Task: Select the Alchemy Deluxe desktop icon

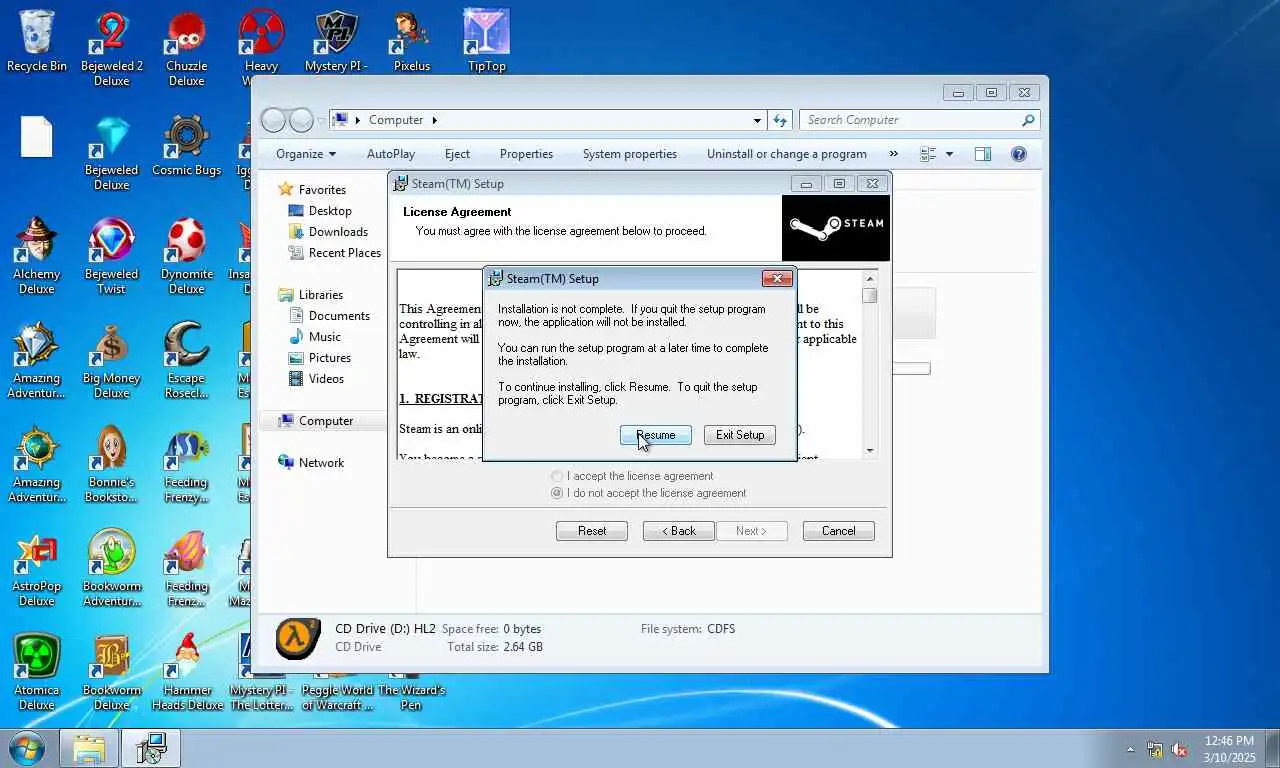Action: point(37,257)
